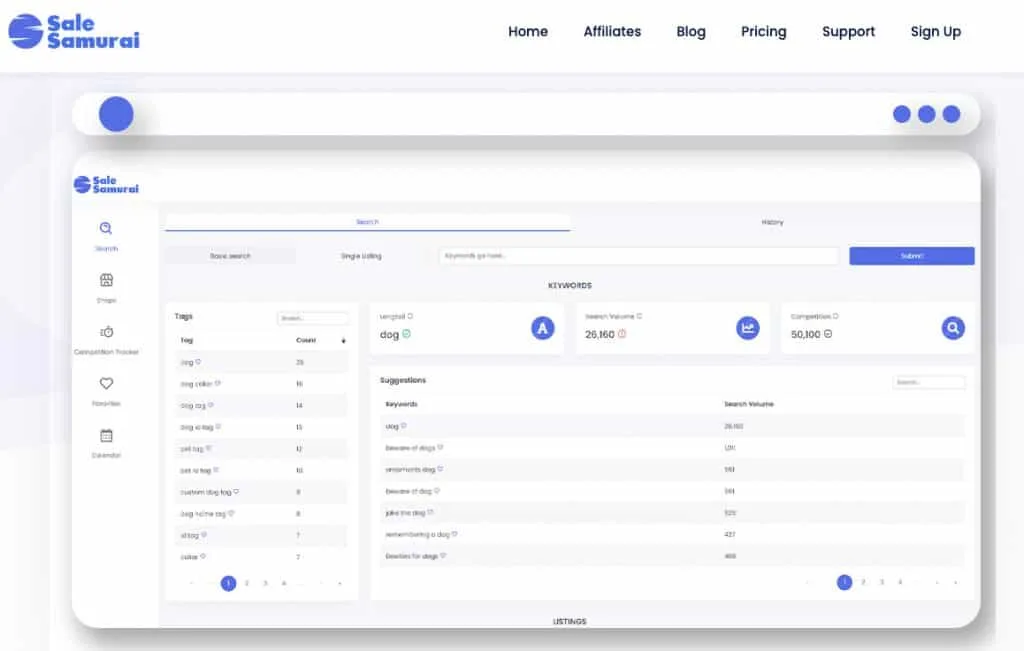The height and width of the screenshot is (651, 1024).
Task: Open the Calendar icon in the sidebar
Action: click(106, 436)
